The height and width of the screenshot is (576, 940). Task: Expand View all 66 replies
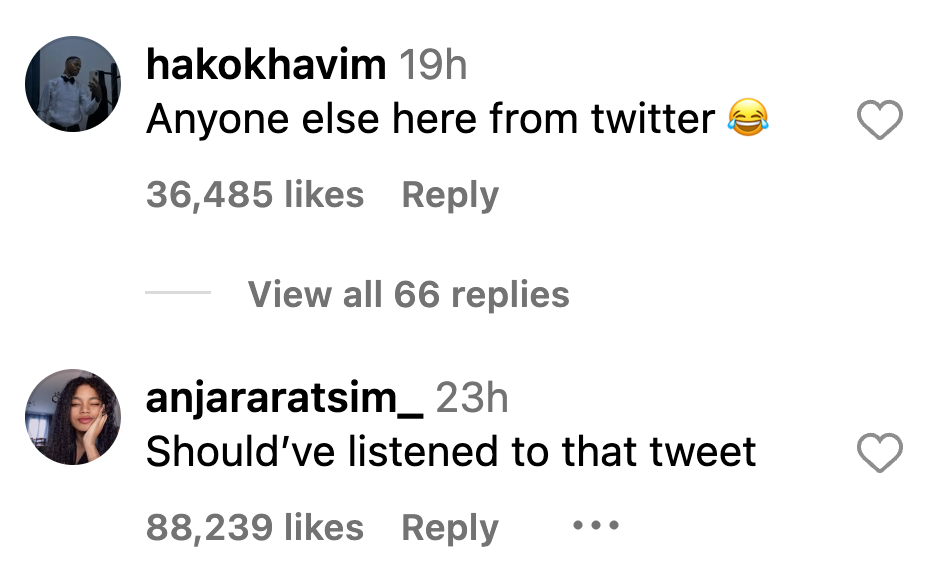(x=408, y=294)
